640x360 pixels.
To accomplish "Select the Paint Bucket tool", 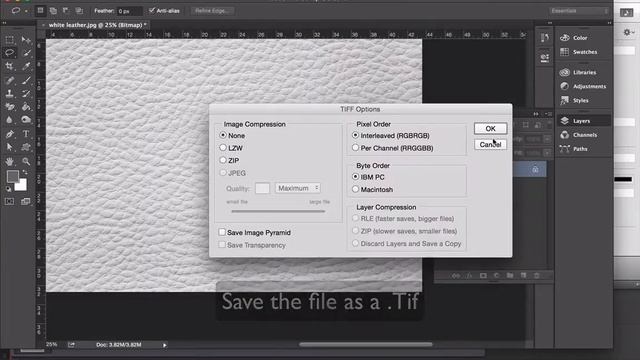I will (26, 107).
